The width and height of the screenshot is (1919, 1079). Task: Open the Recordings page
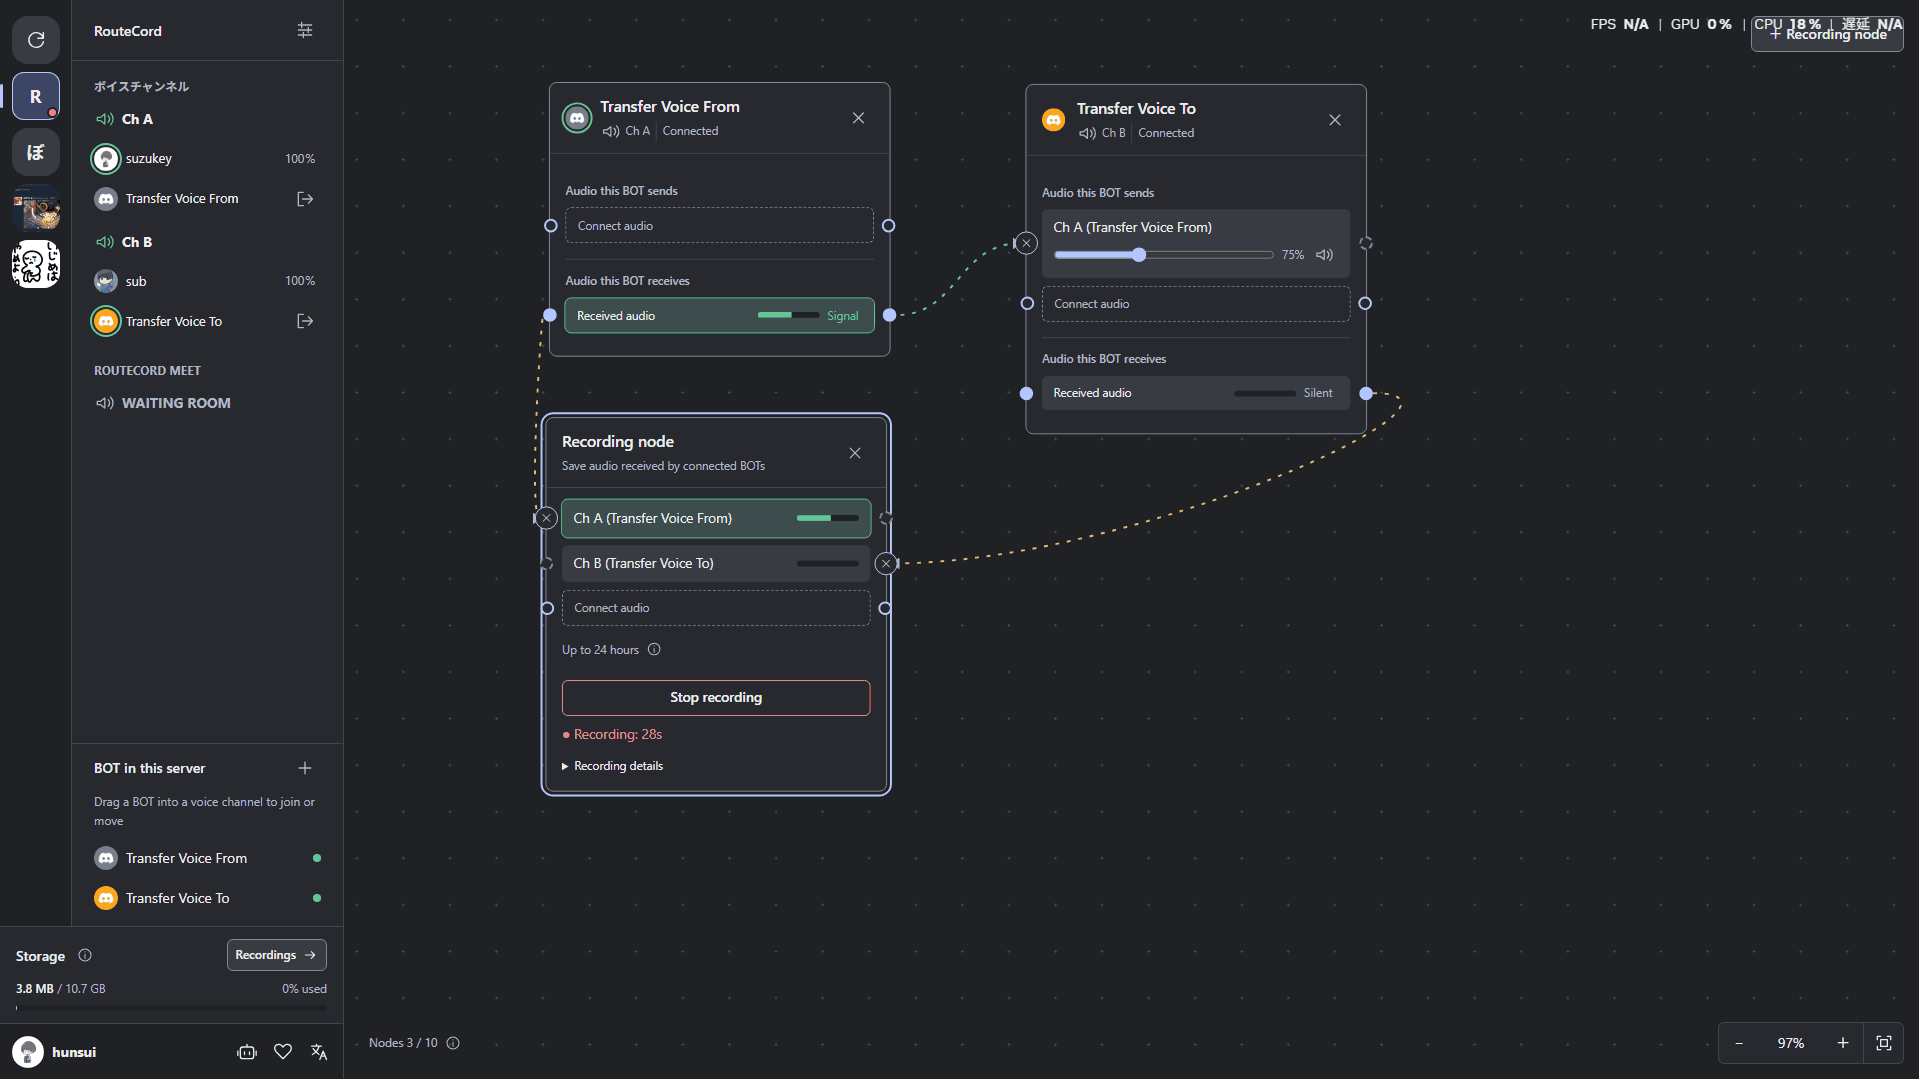[276, 955]
